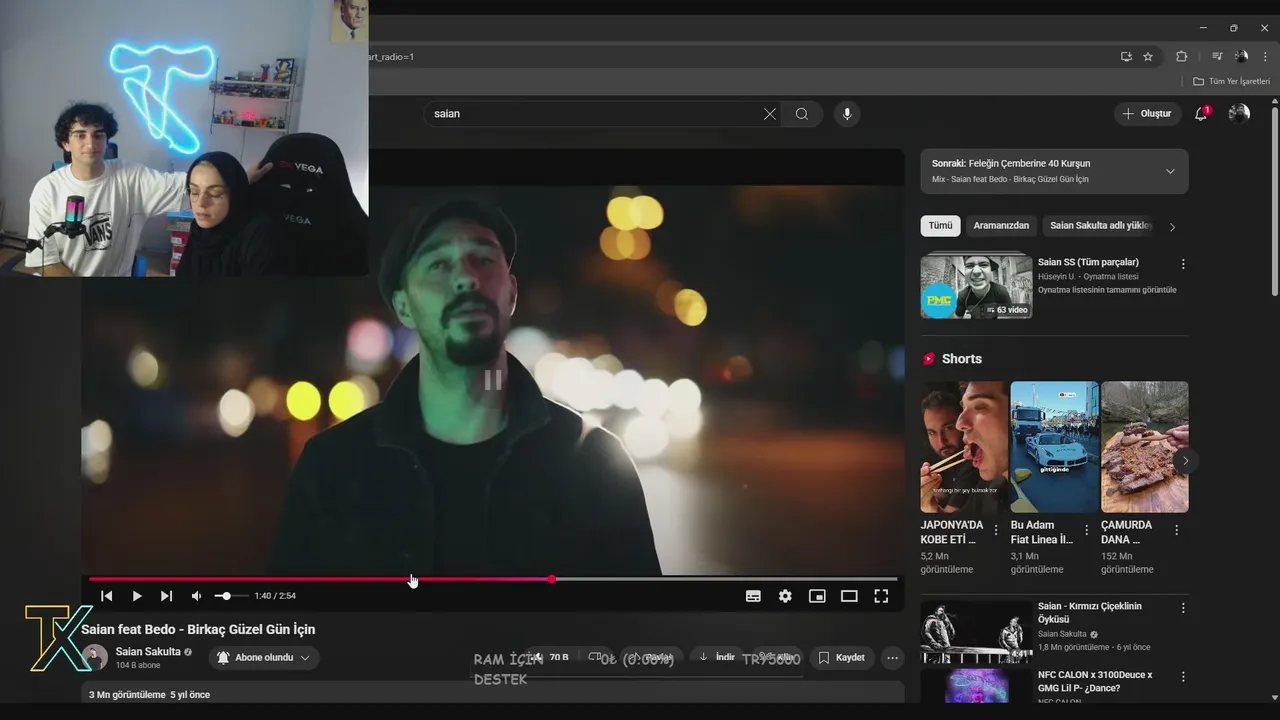This screenshot has width=1280, height=720.
Task: Adjust the volume slider knob
Action: [x=226, y=596]
